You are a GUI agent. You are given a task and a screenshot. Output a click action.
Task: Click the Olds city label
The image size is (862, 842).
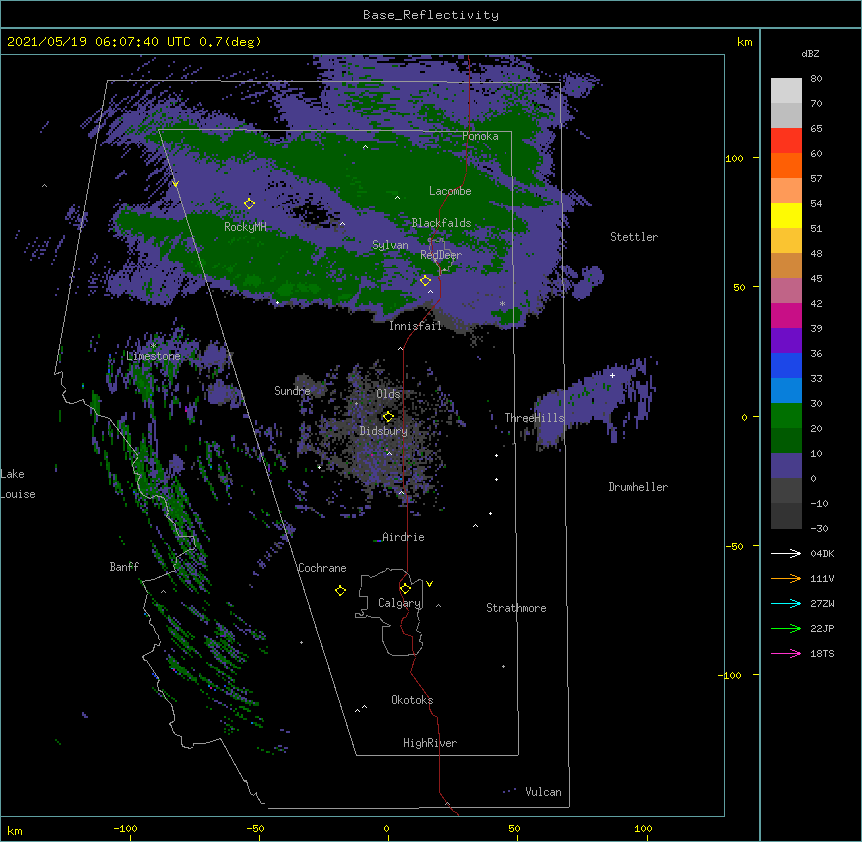(x=388, y=394)
